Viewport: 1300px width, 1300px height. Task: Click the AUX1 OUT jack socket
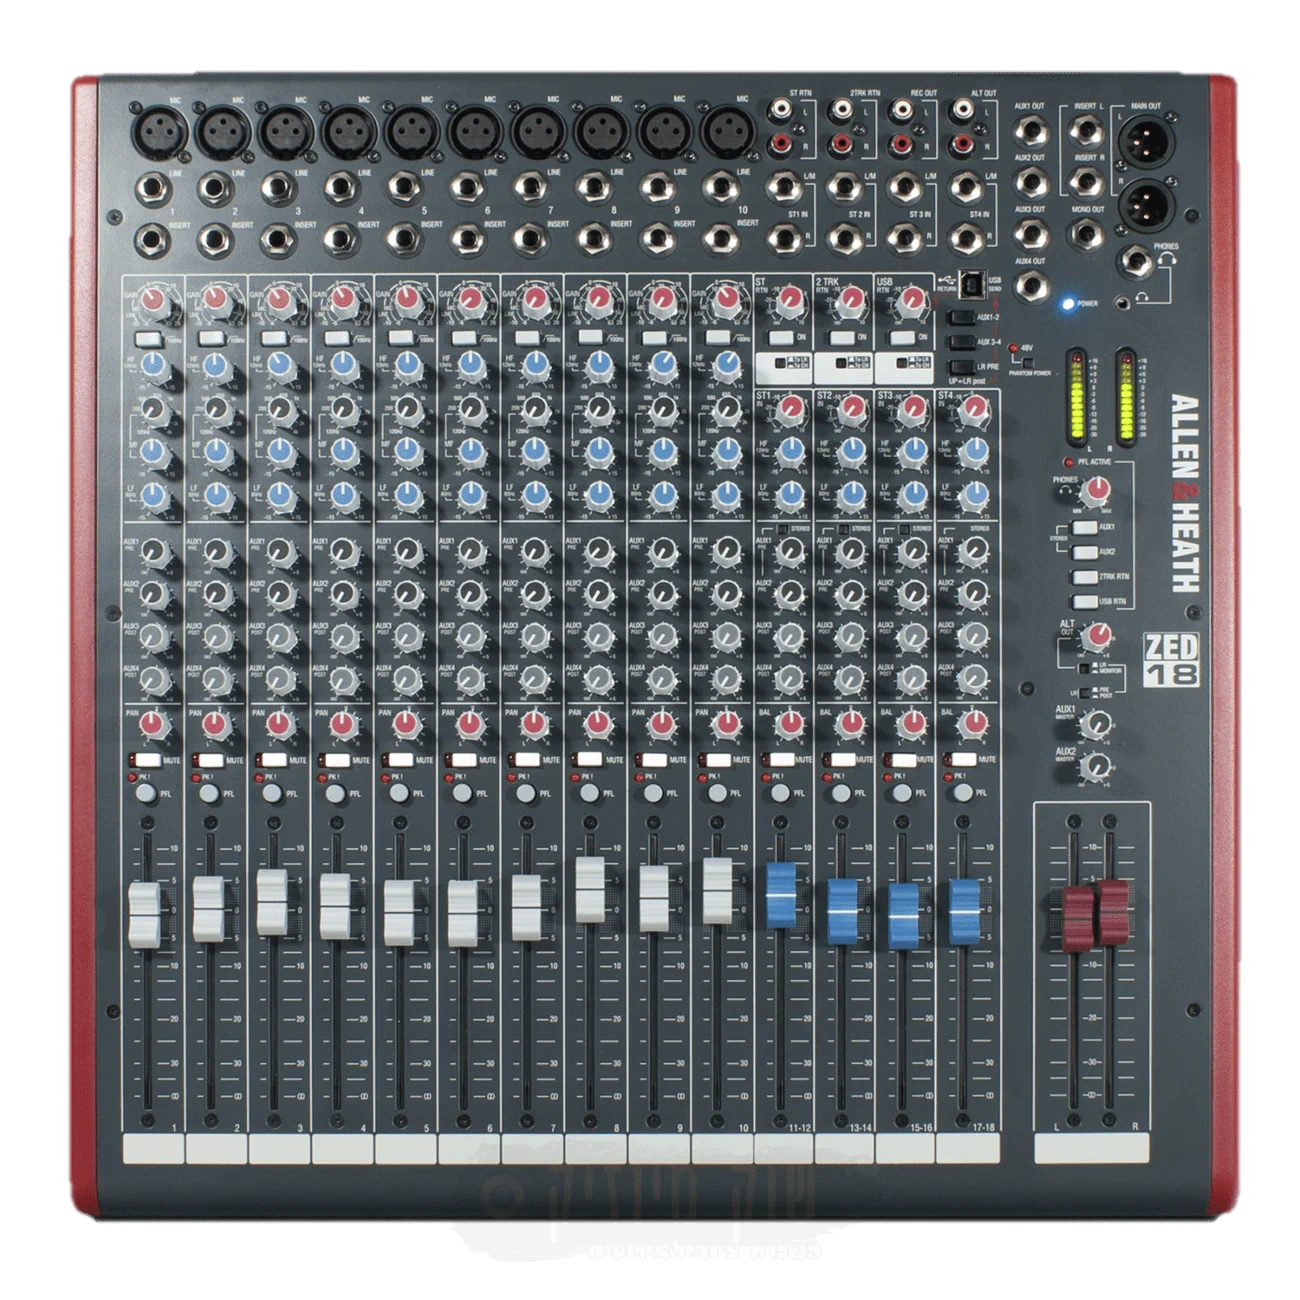(x=1029, y=130)
